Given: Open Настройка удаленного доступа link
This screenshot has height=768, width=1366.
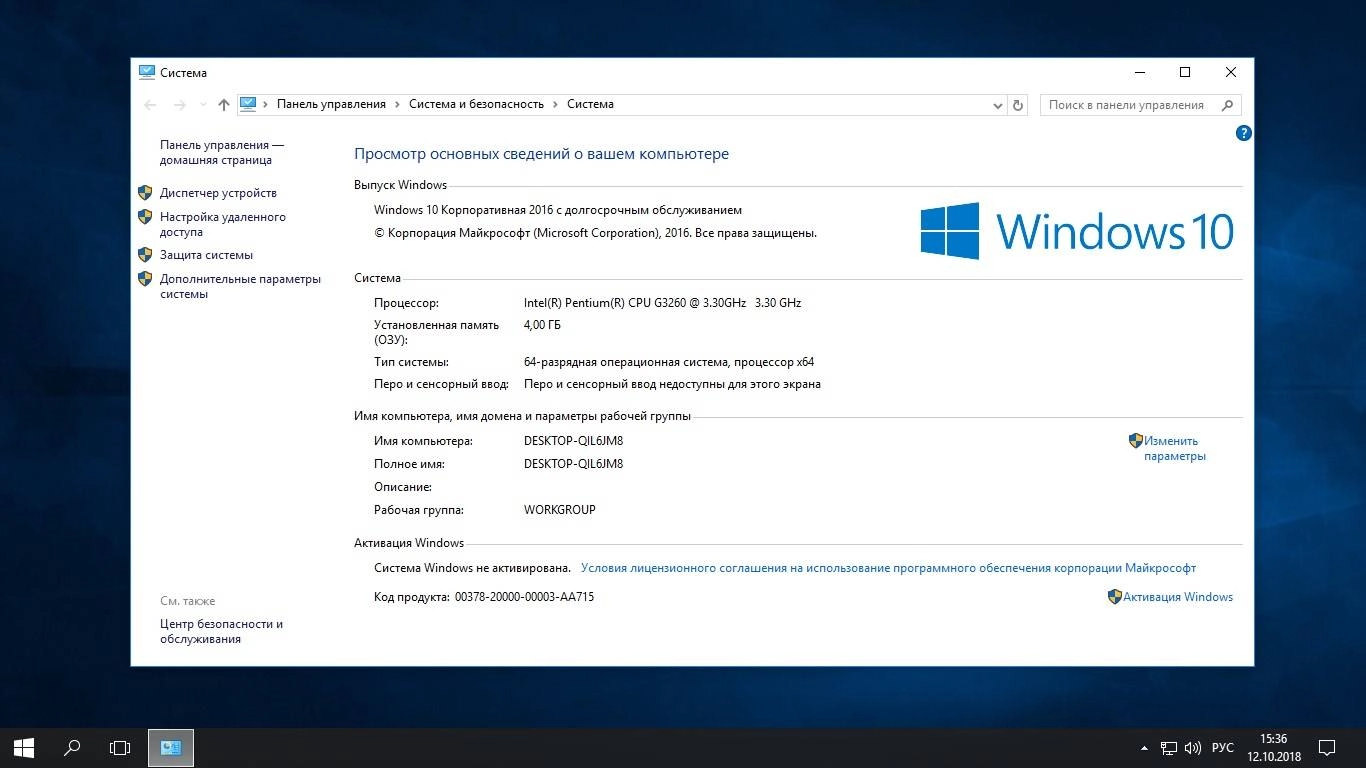Looking at the screenshot, I should [x=223, y=224].
